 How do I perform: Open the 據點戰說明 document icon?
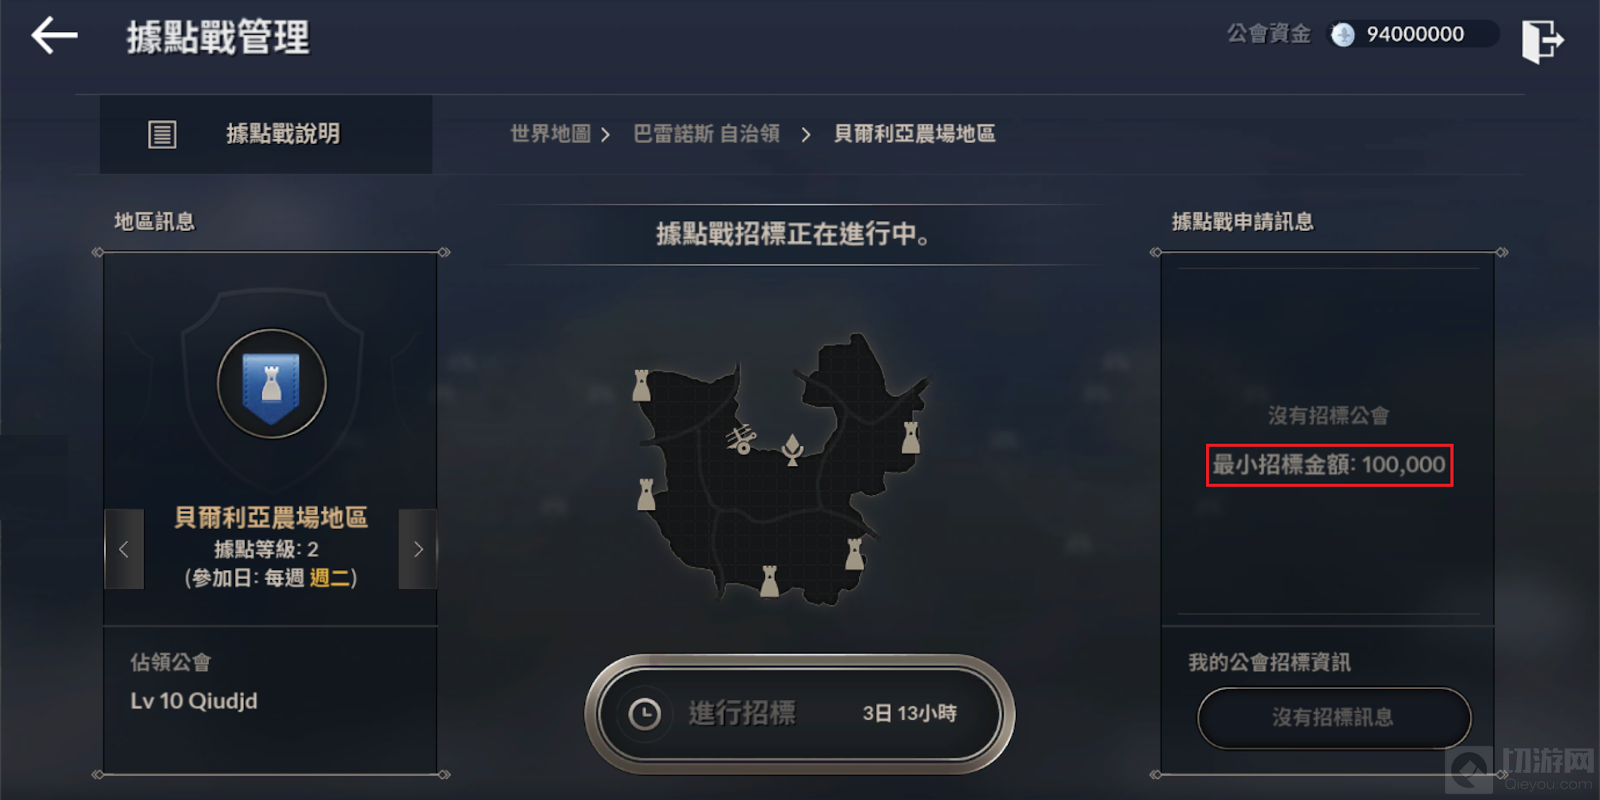pos(162,134)
